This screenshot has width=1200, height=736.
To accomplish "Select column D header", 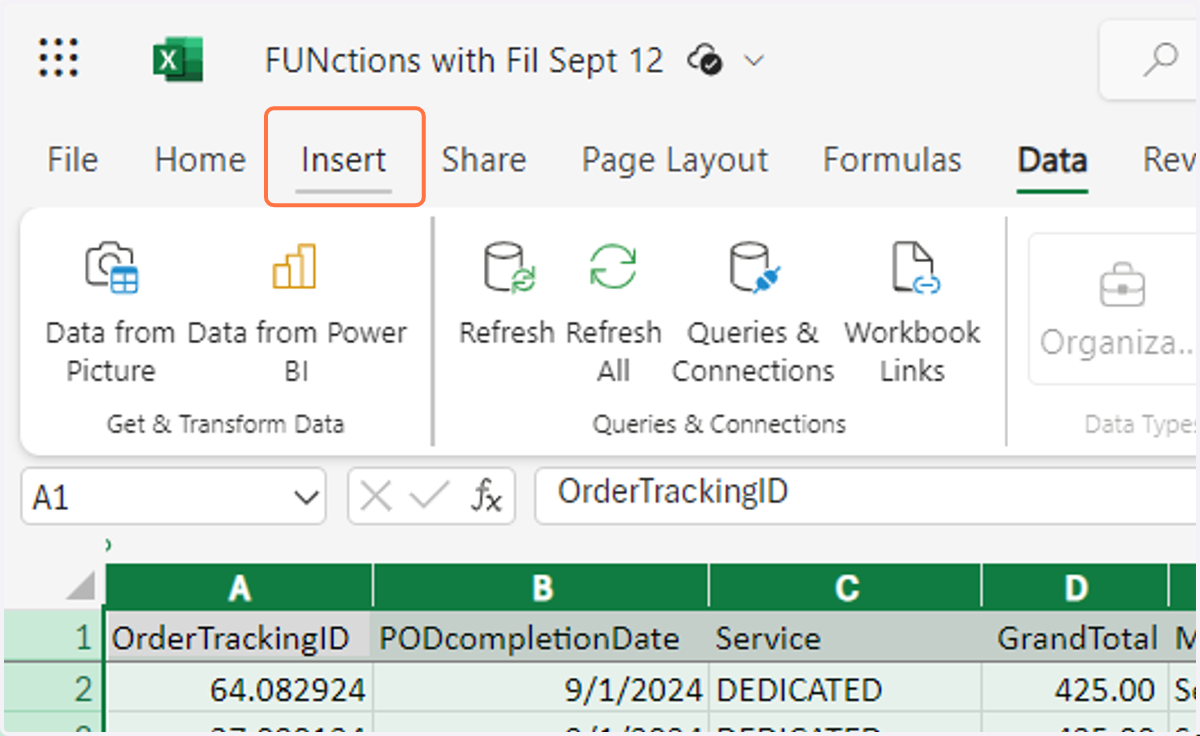I will pos(1075,587).
